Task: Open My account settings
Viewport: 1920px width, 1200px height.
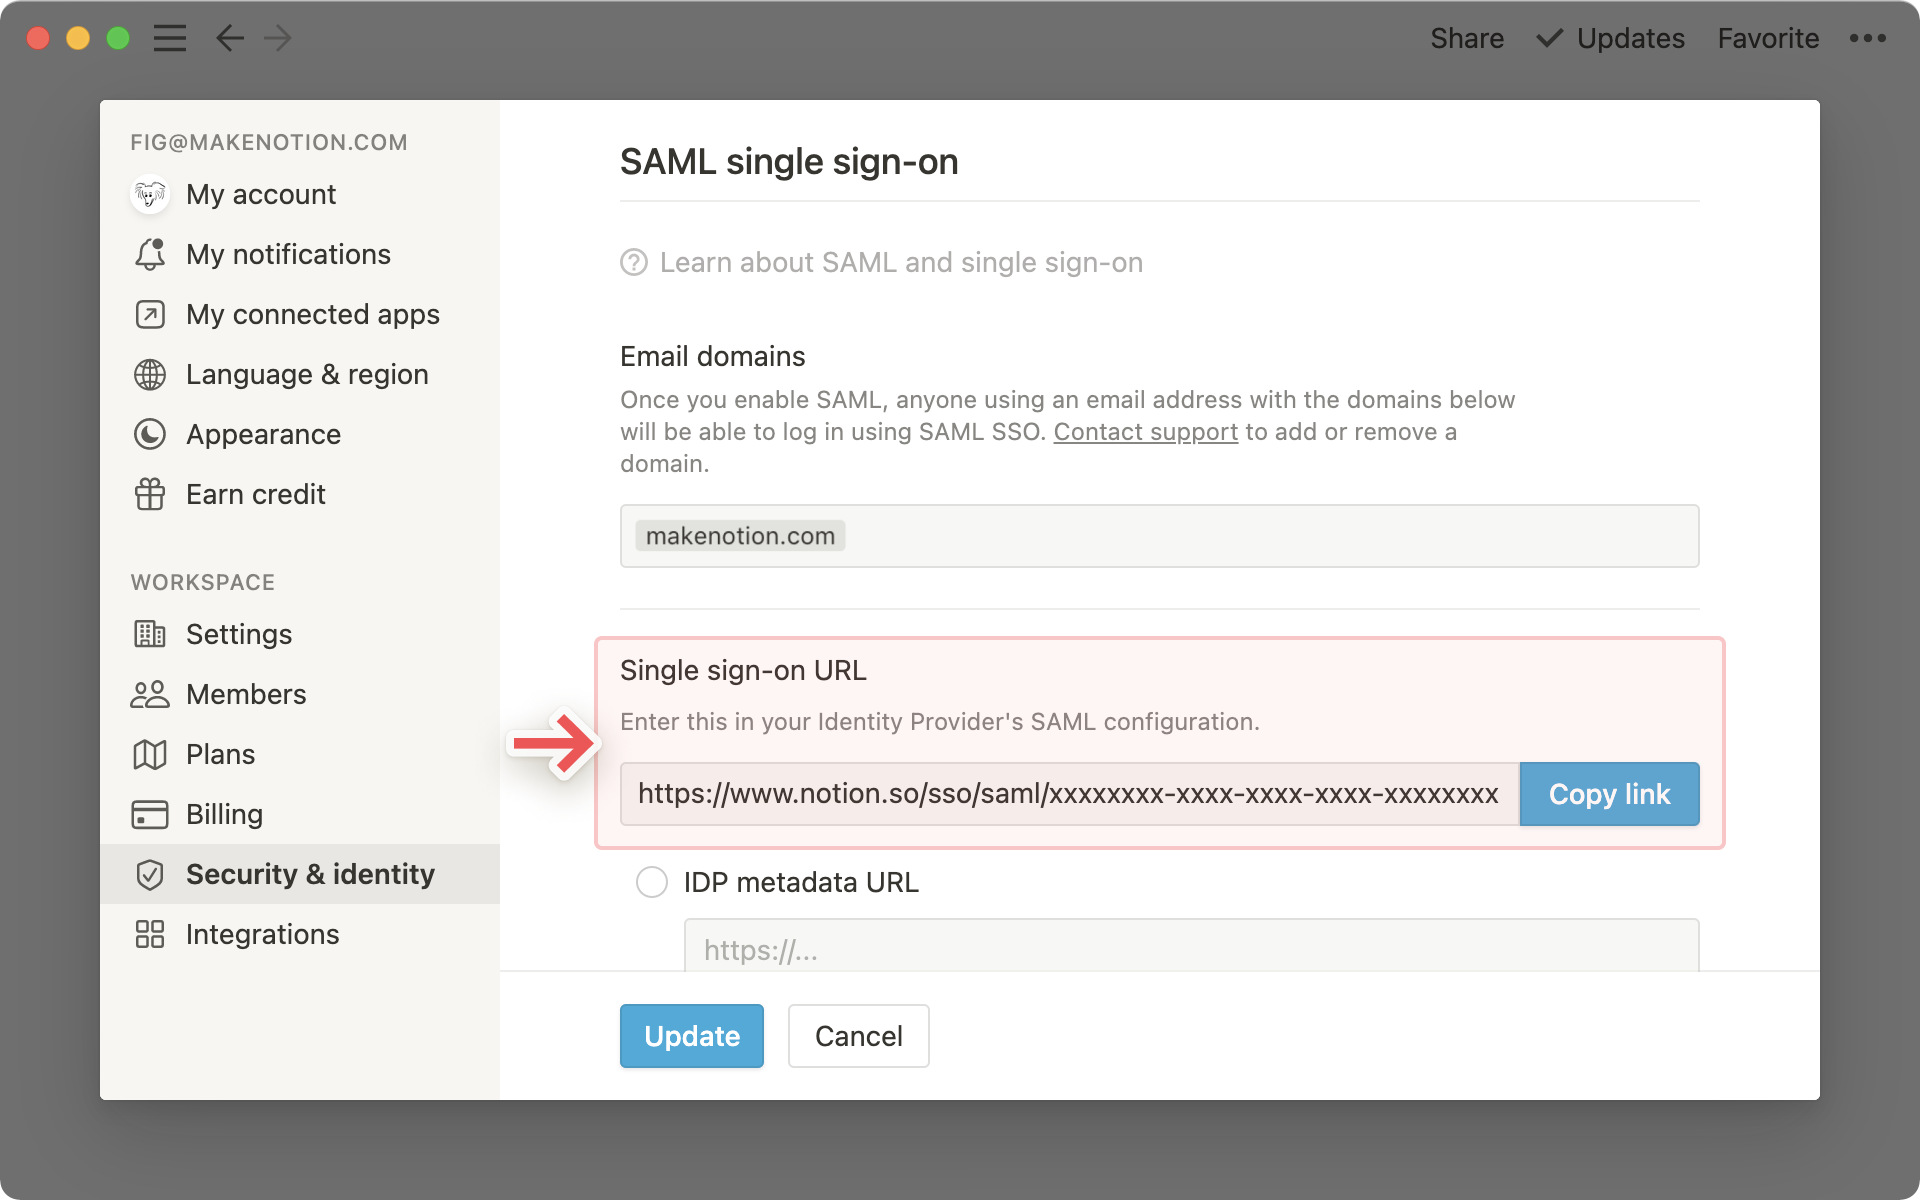Action: [x=300, y=194]
